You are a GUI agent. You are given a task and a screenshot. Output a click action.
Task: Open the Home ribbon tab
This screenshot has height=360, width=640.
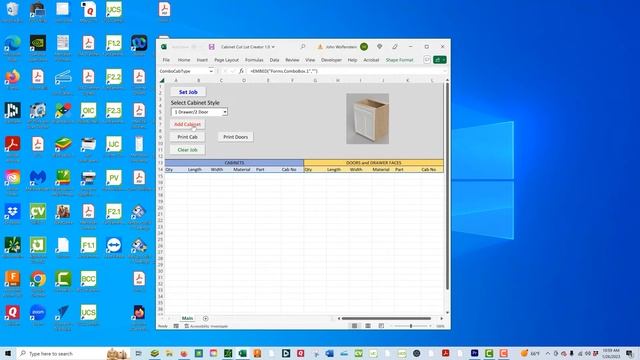pyautogui.click(x=184, y=60)
